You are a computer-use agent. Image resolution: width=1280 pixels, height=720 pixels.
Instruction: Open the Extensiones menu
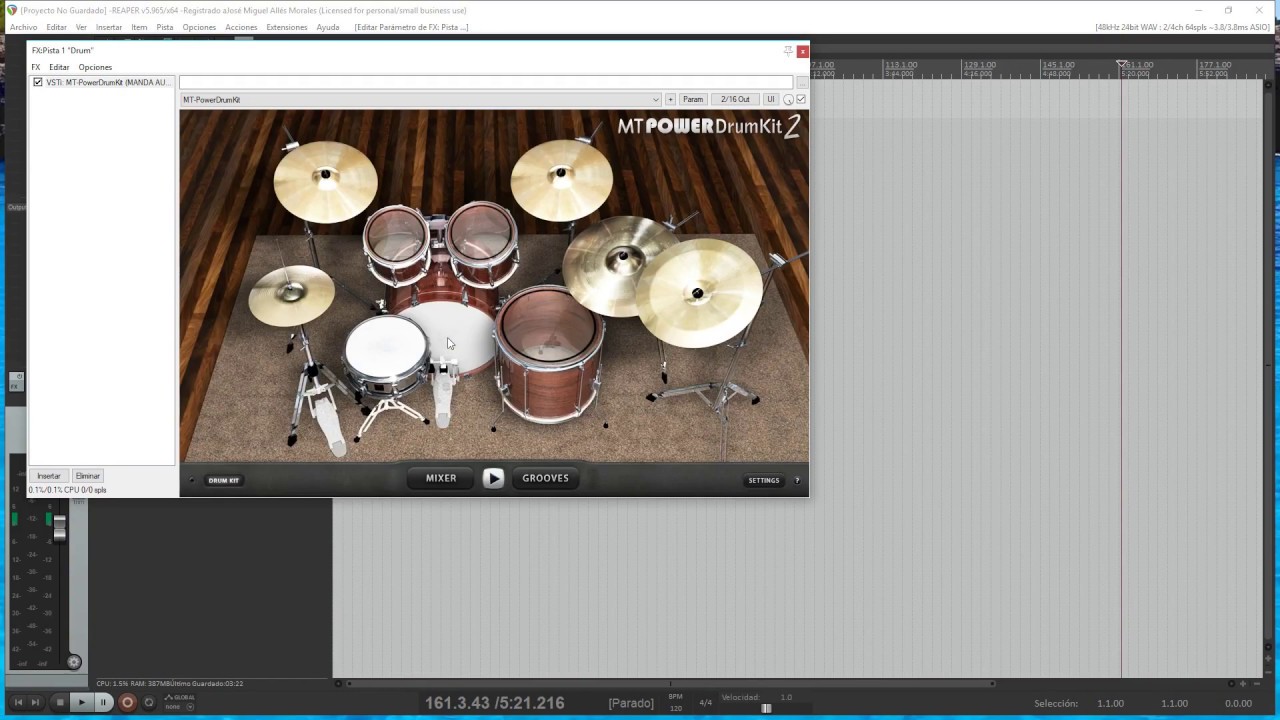[x=287, y=27]
